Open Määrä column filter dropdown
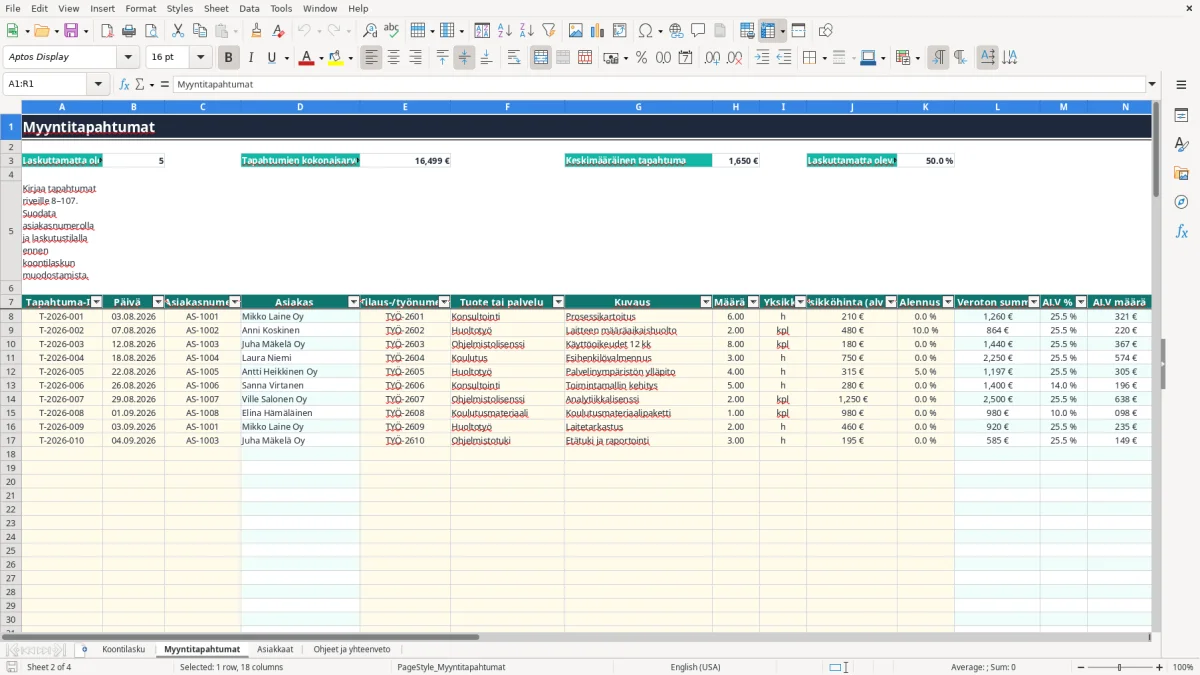1200x675 pixels. (x=753, y=302)
